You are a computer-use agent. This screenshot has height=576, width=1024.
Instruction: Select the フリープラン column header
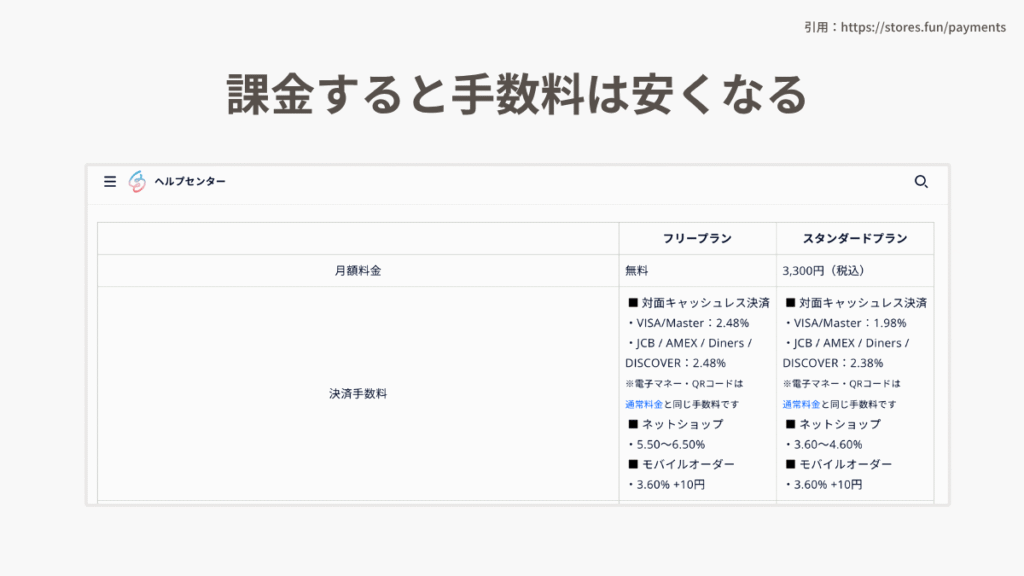[697, 238]
